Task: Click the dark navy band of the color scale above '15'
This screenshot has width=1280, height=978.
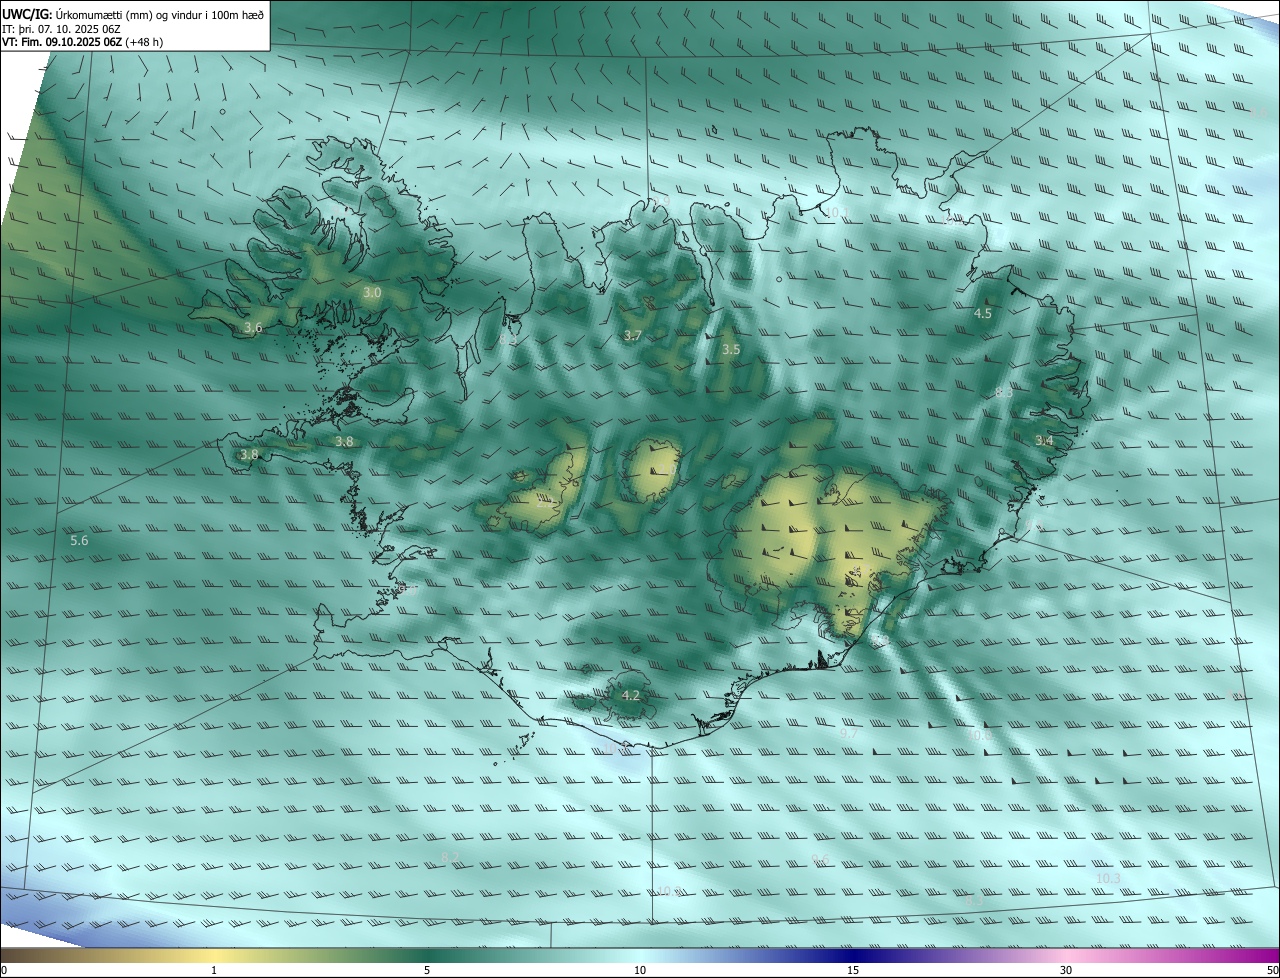Action: tap(853, 955)
